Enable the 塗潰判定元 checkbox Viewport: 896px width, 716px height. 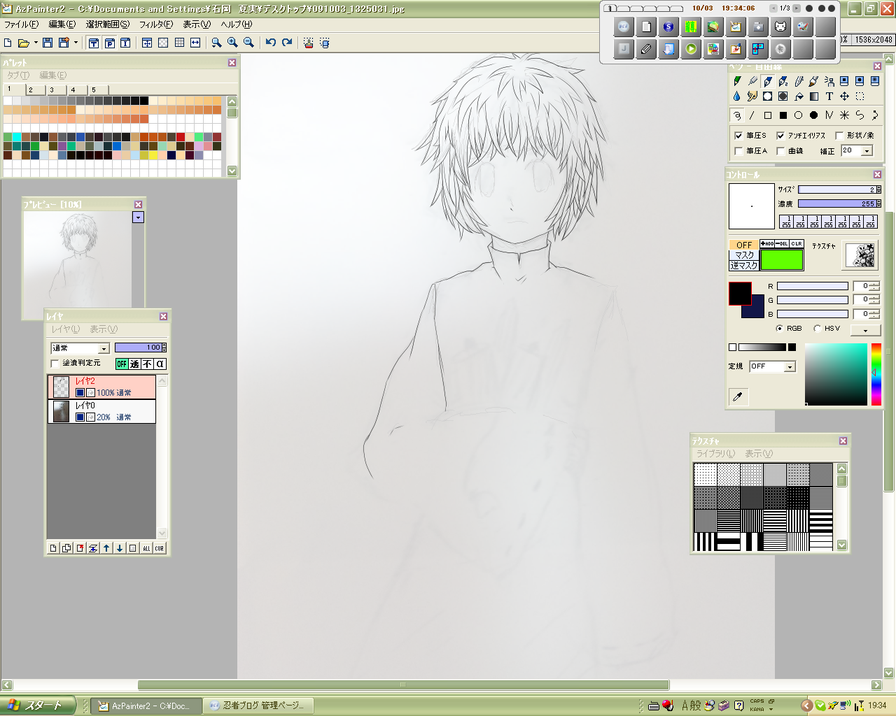pos(55,363)
